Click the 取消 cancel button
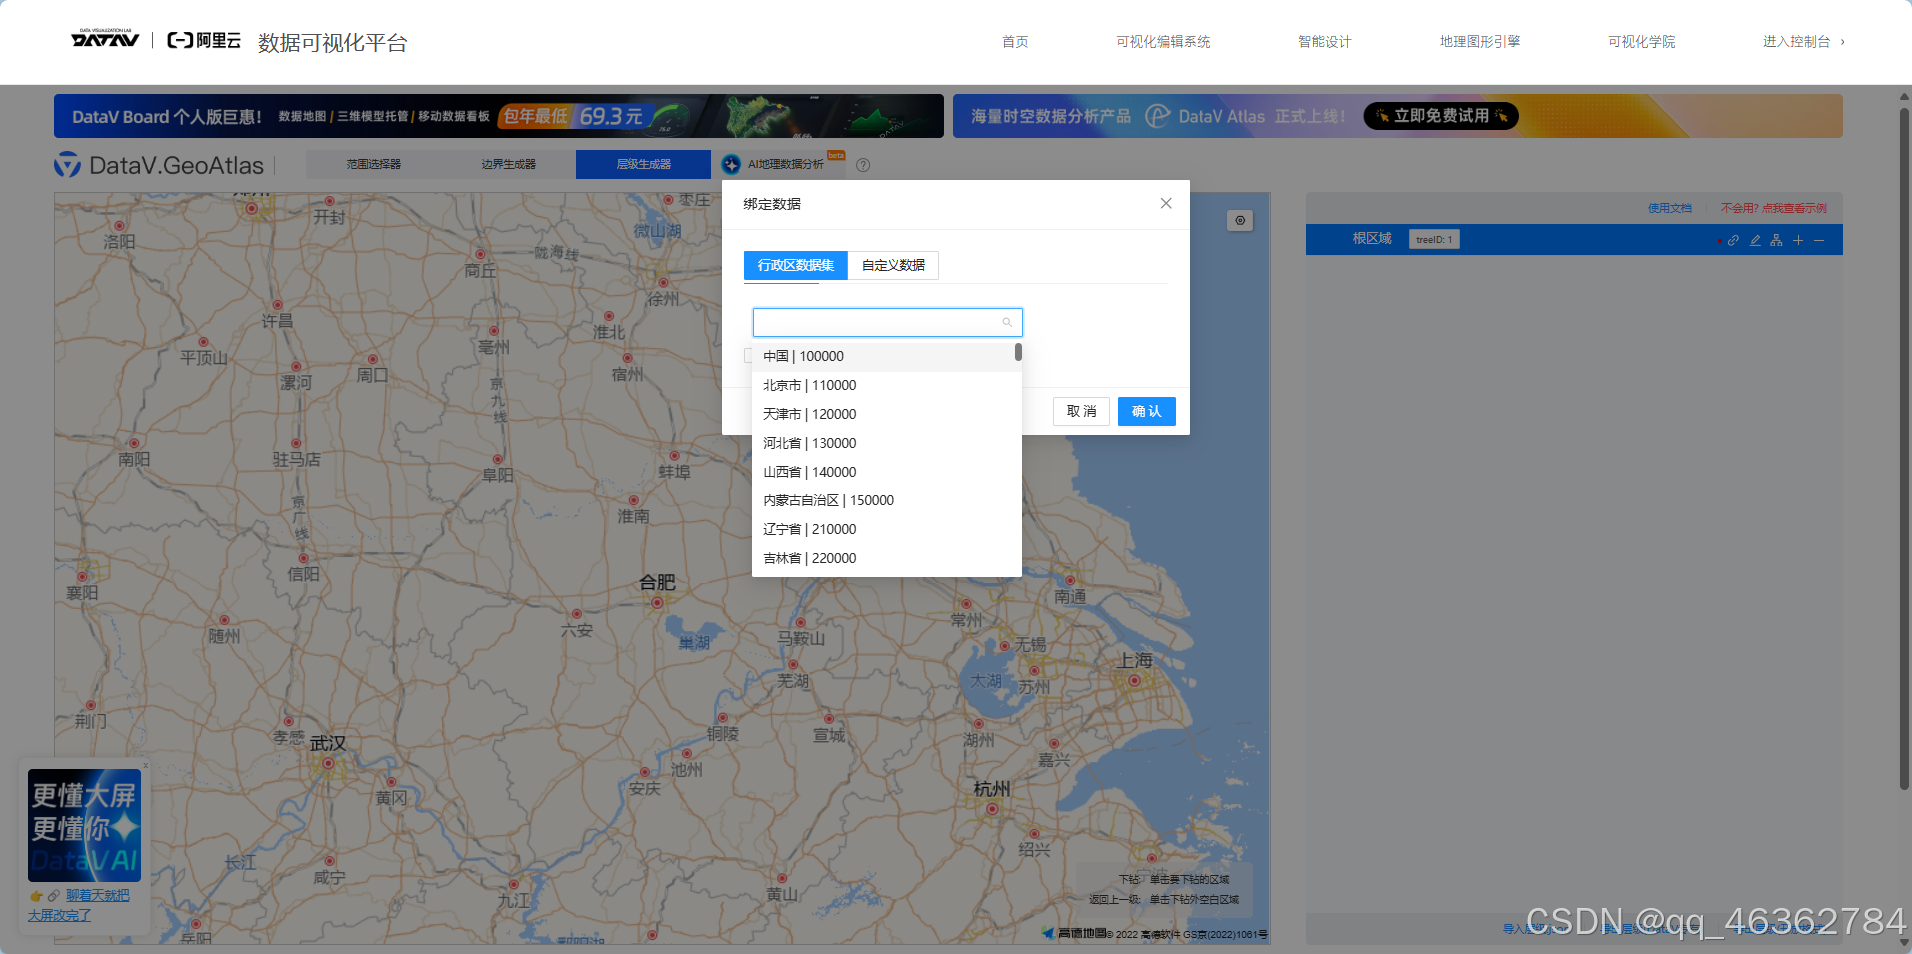Screen dimensions: 1912x954 (x=1081, y=411)
